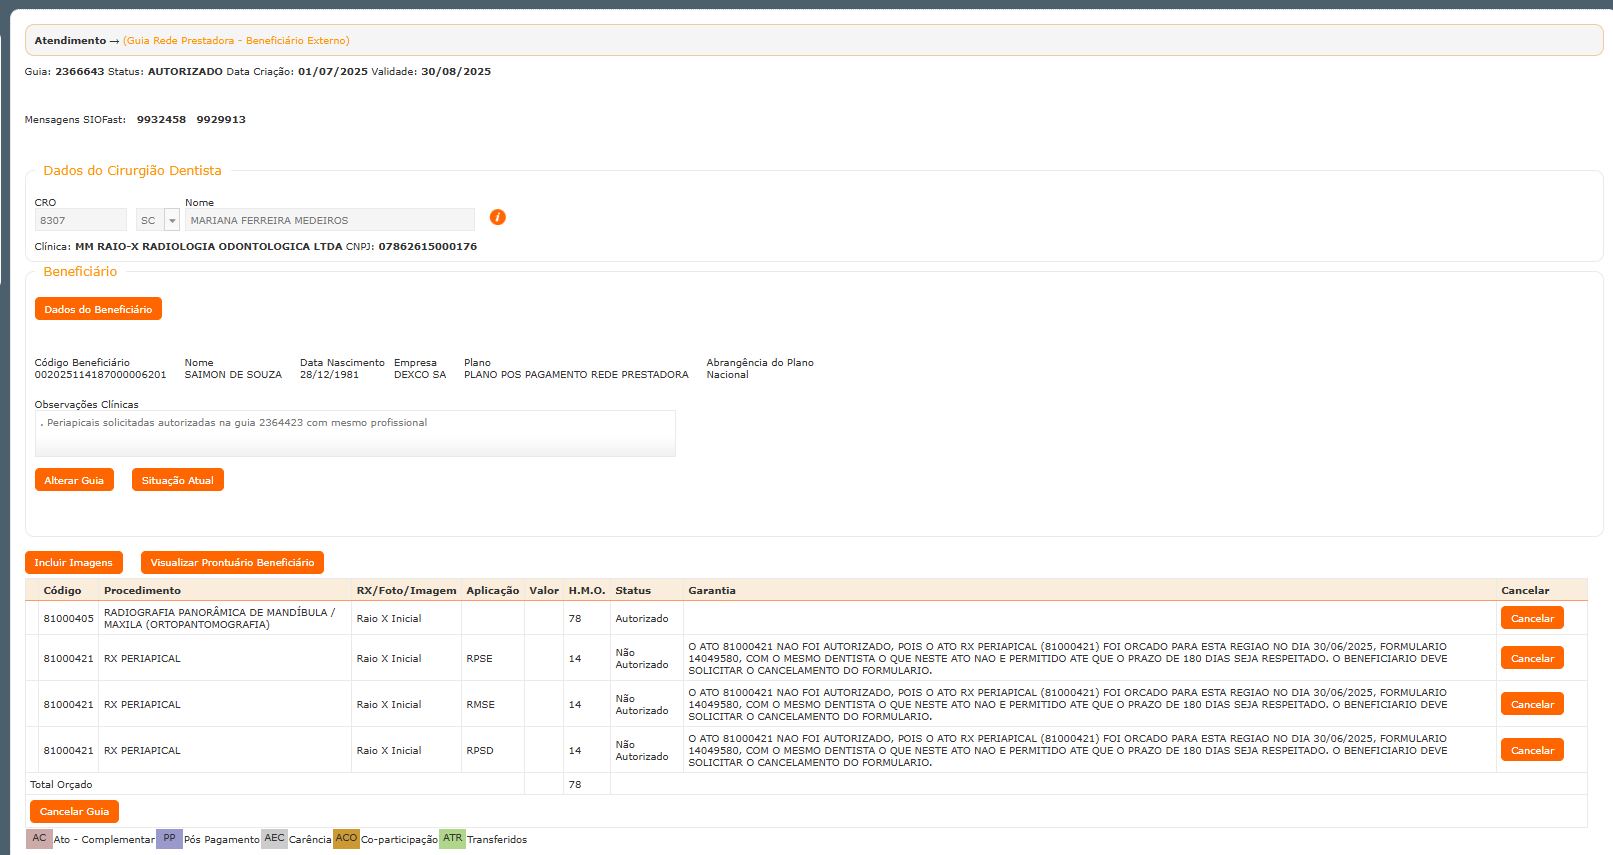1613x855 pixels.
Task: Click the orange info icon beside Nome
Action: pyautogui.click(x=497, y=217)
